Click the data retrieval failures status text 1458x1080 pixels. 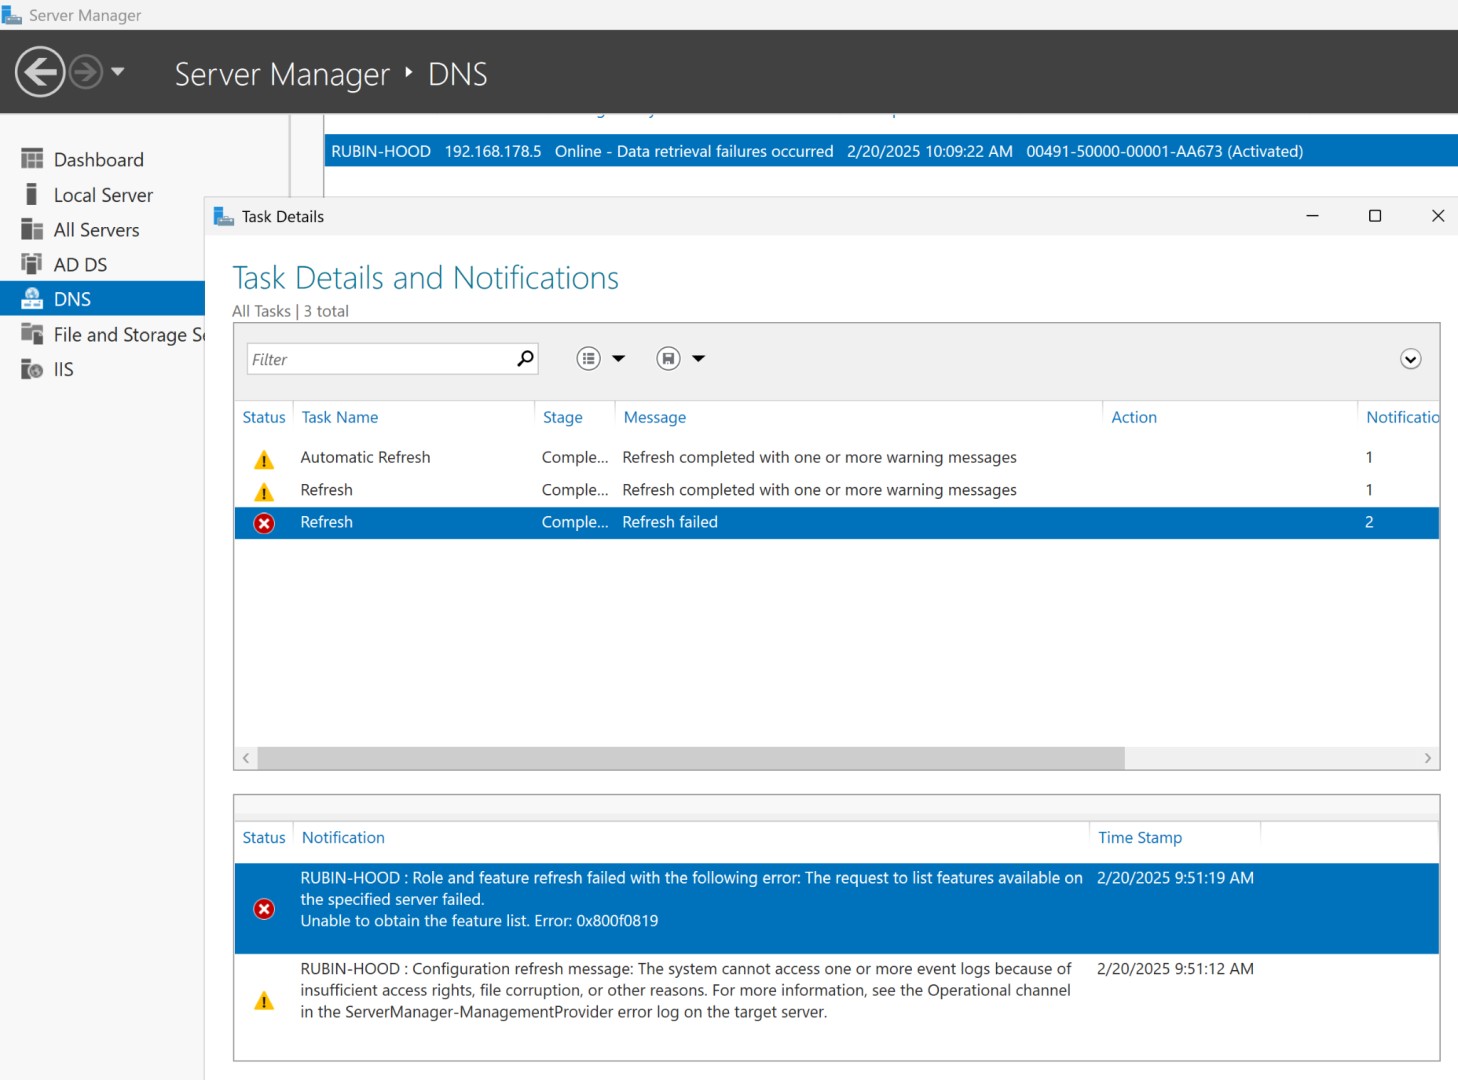694,151
